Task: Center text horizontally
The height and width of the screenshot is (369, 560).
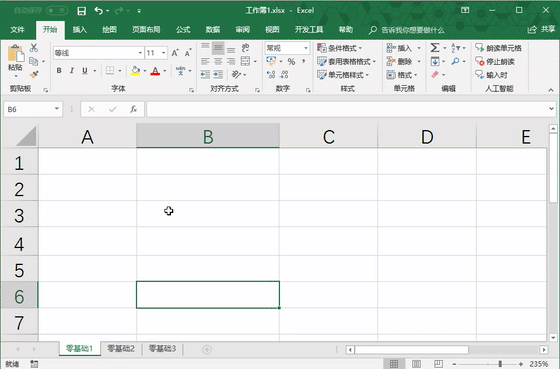Action: click(x=218, y=61)
